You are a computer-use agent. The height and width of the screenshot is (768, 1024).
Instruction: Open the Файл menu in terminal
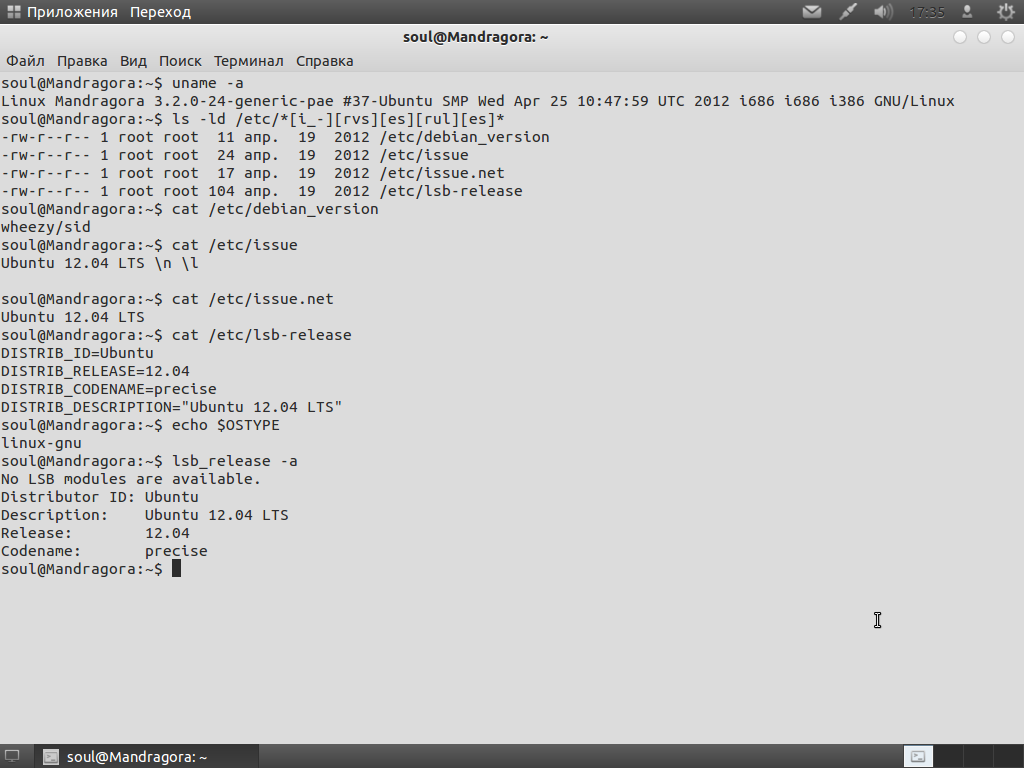coord(25,61)
